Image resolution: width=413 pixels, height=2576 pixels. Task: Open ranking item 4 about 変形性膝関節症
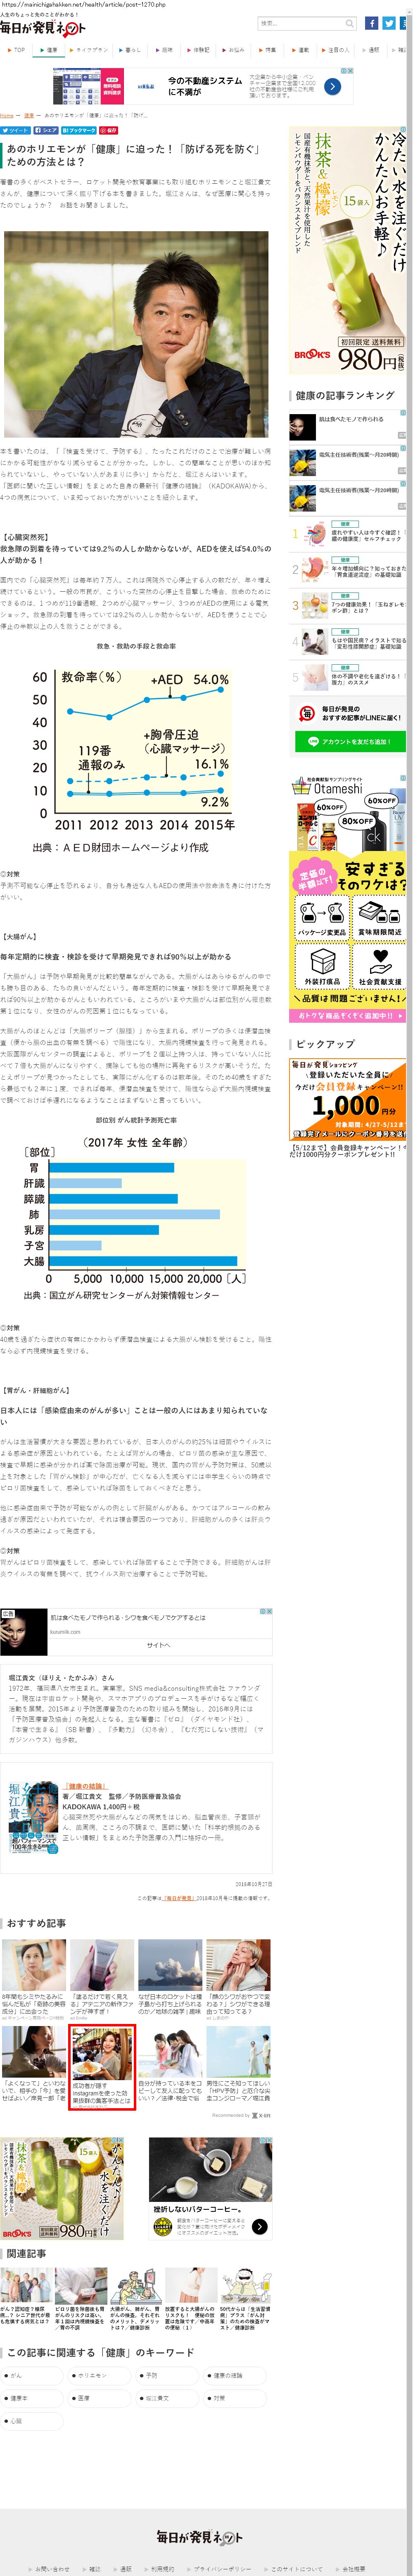click(x=348, y=642)
